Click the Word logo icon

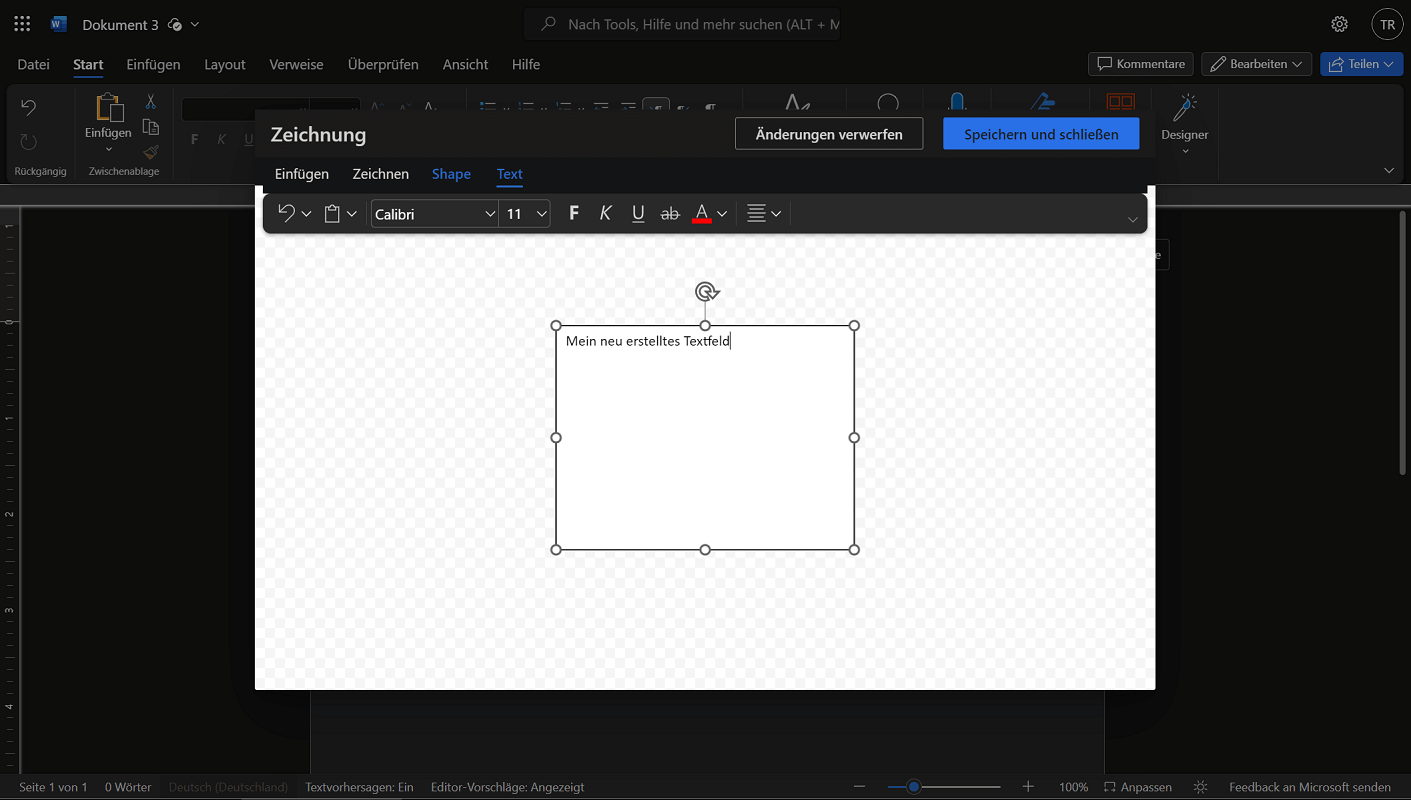[59, 24]
